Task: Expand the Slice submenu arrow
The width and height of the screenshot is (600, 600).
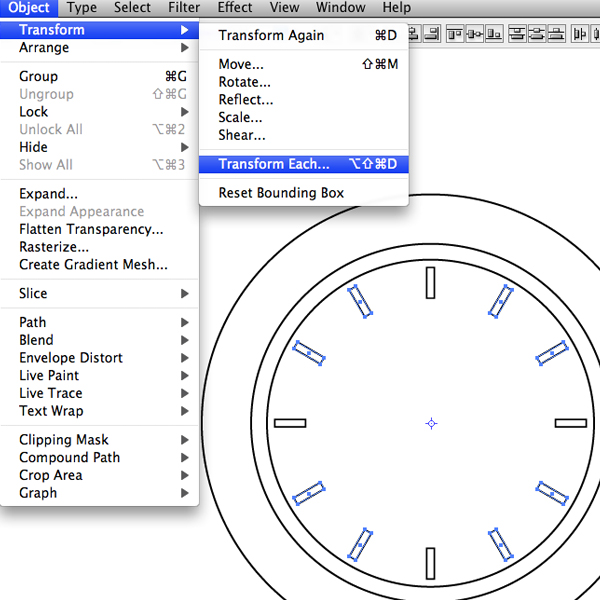Action: [185, 293]
